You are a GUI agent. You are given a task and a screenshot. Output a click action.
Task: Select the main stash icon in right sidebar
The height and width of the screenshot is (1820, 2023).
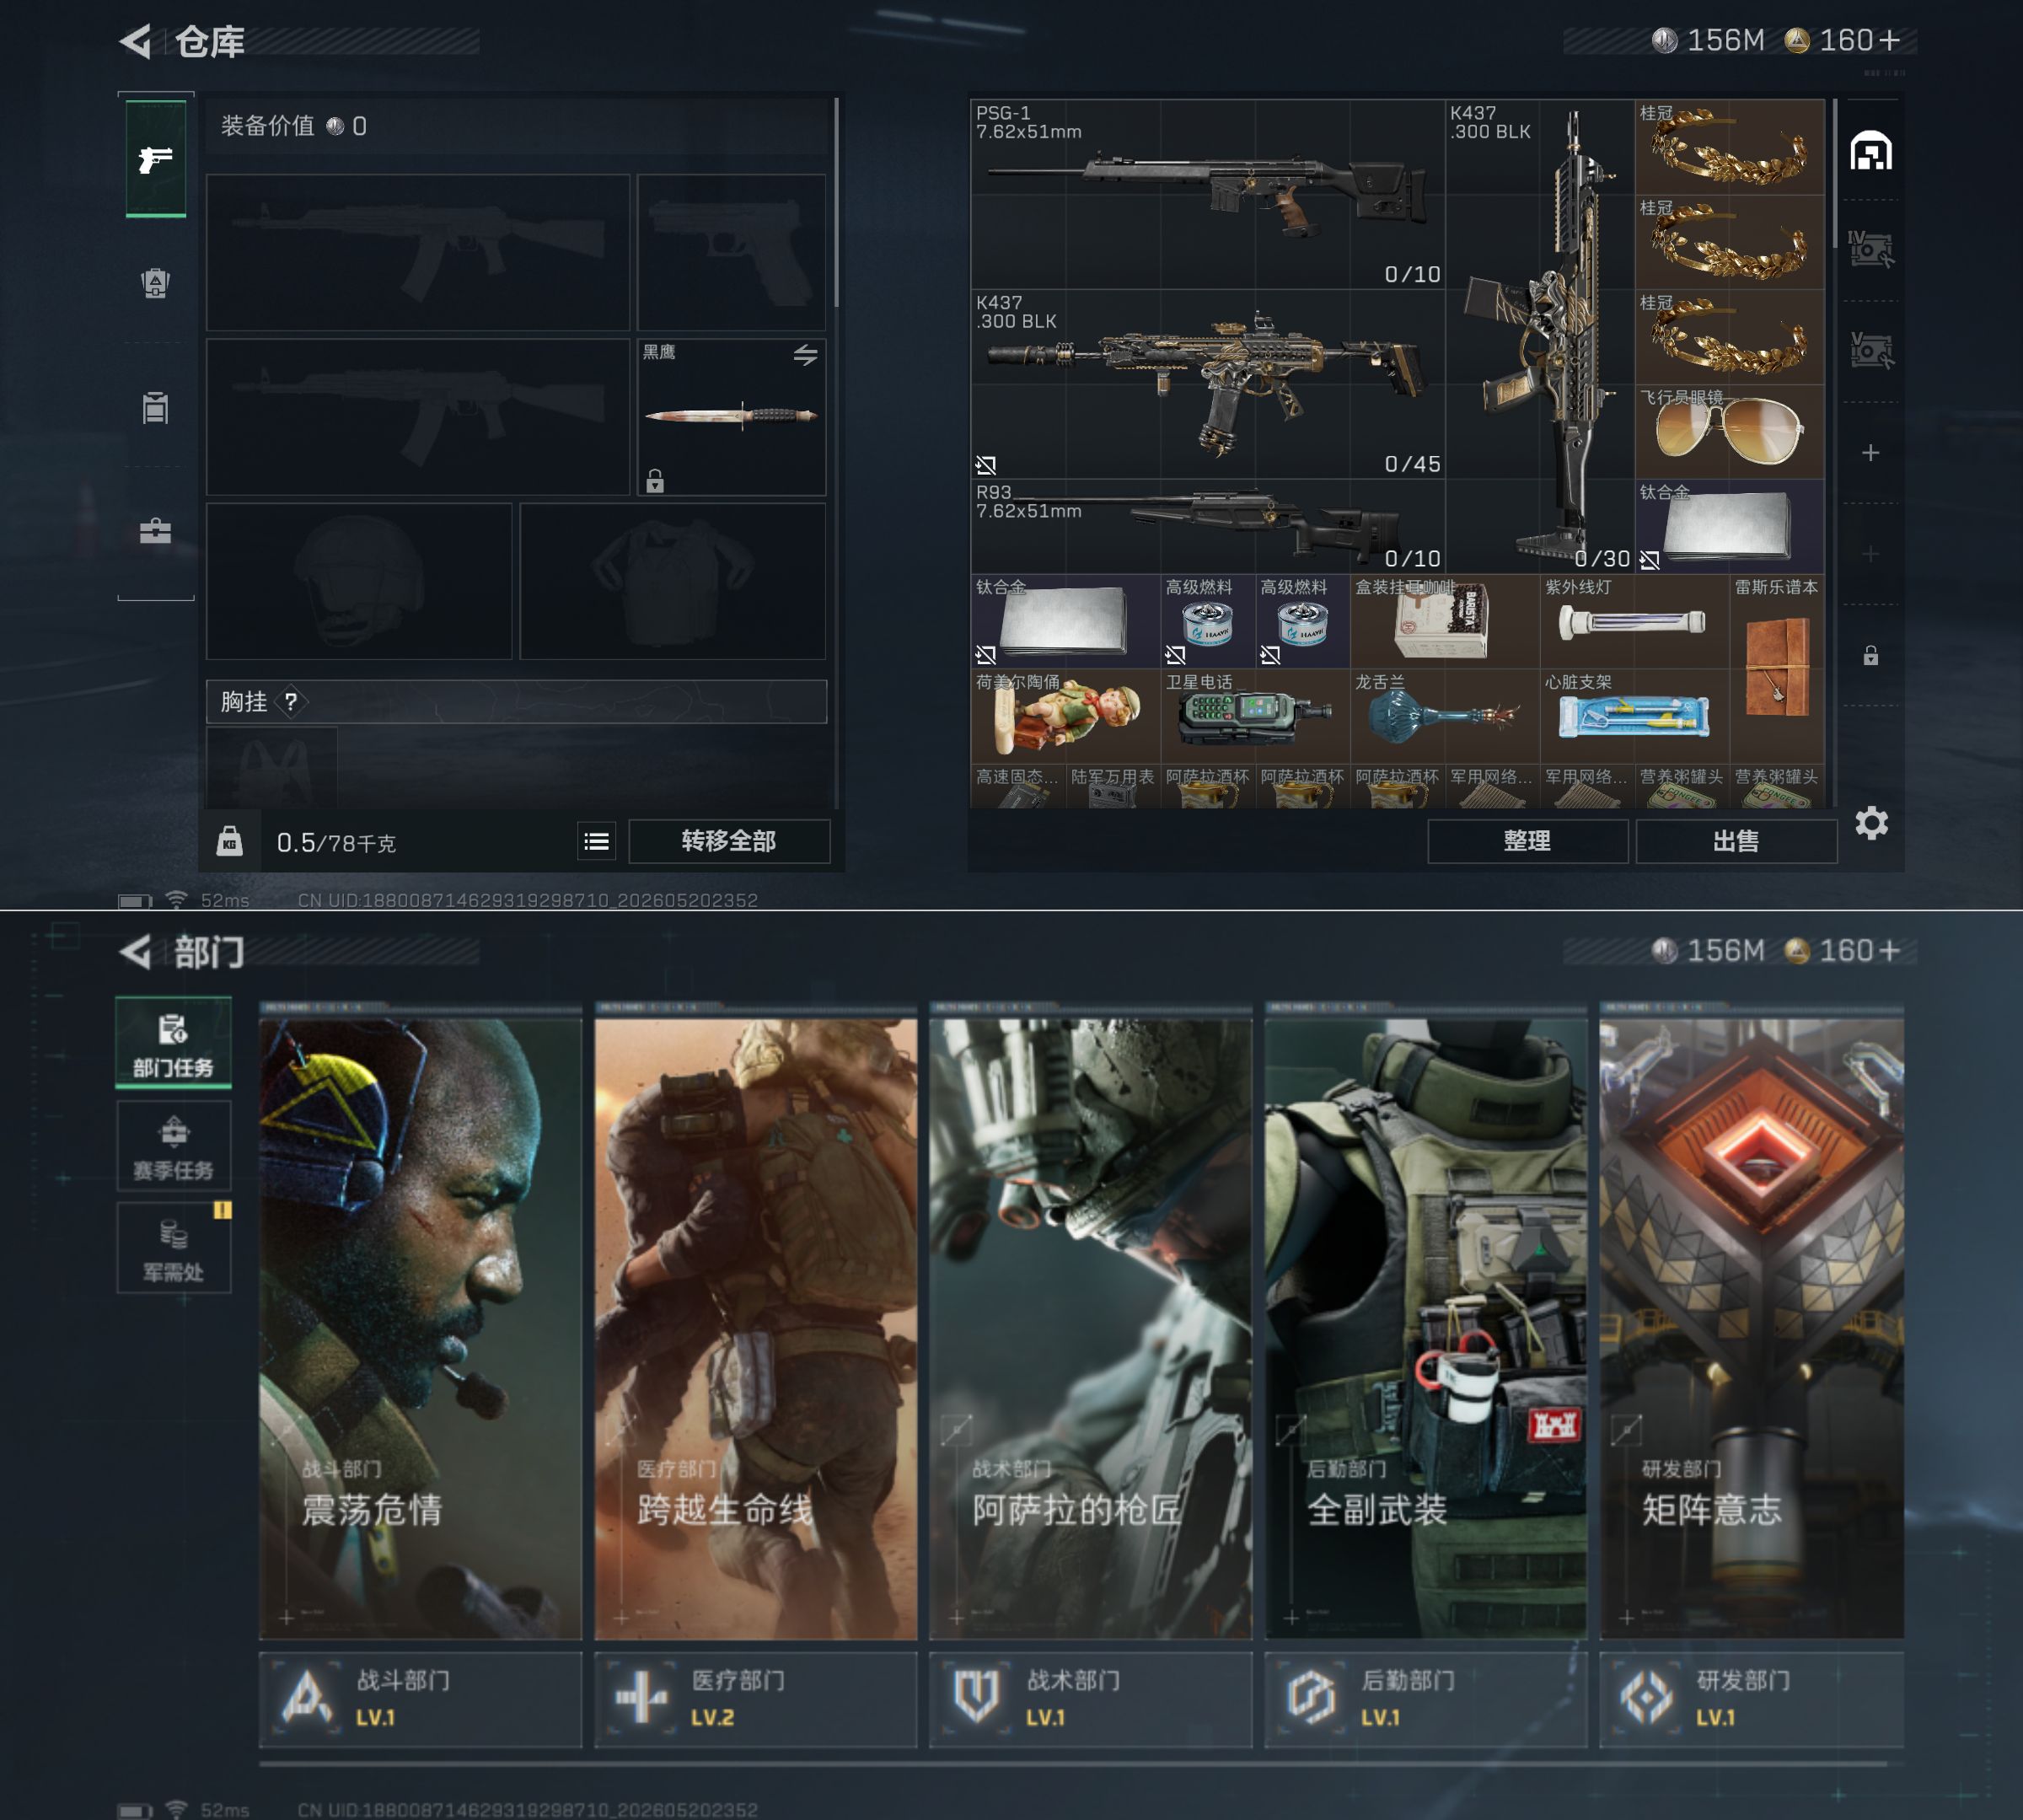tap(1870, 151)
